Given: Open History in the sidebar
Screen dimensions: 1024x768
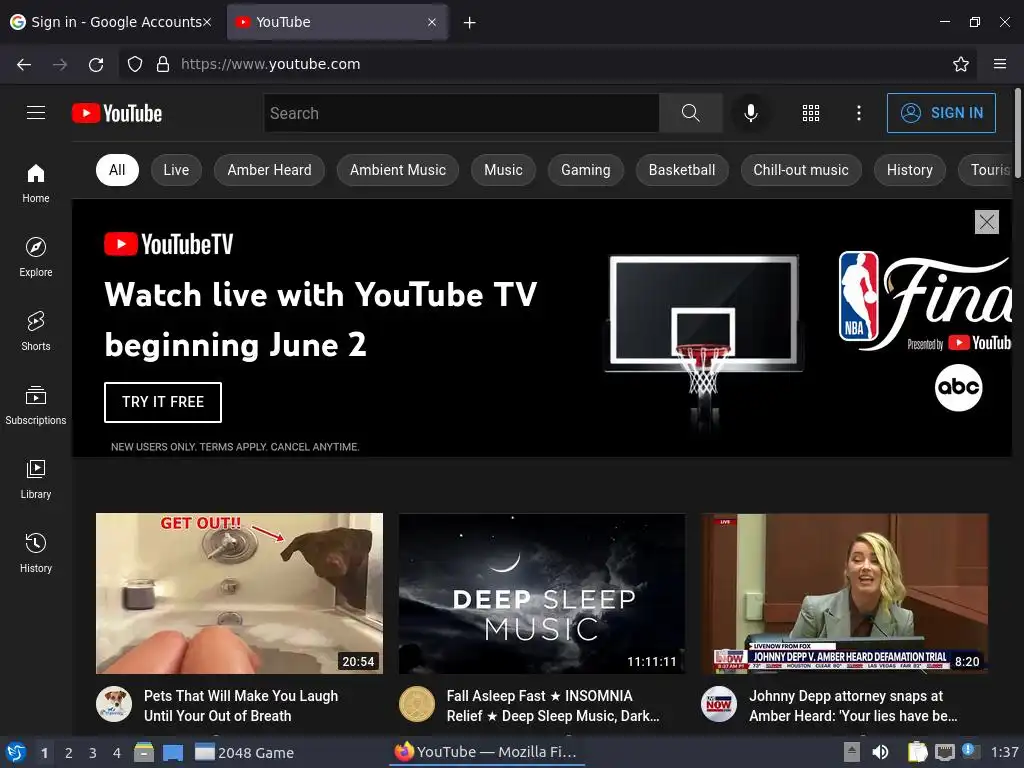Looking at the screenshot, I should tap(36, 553).
